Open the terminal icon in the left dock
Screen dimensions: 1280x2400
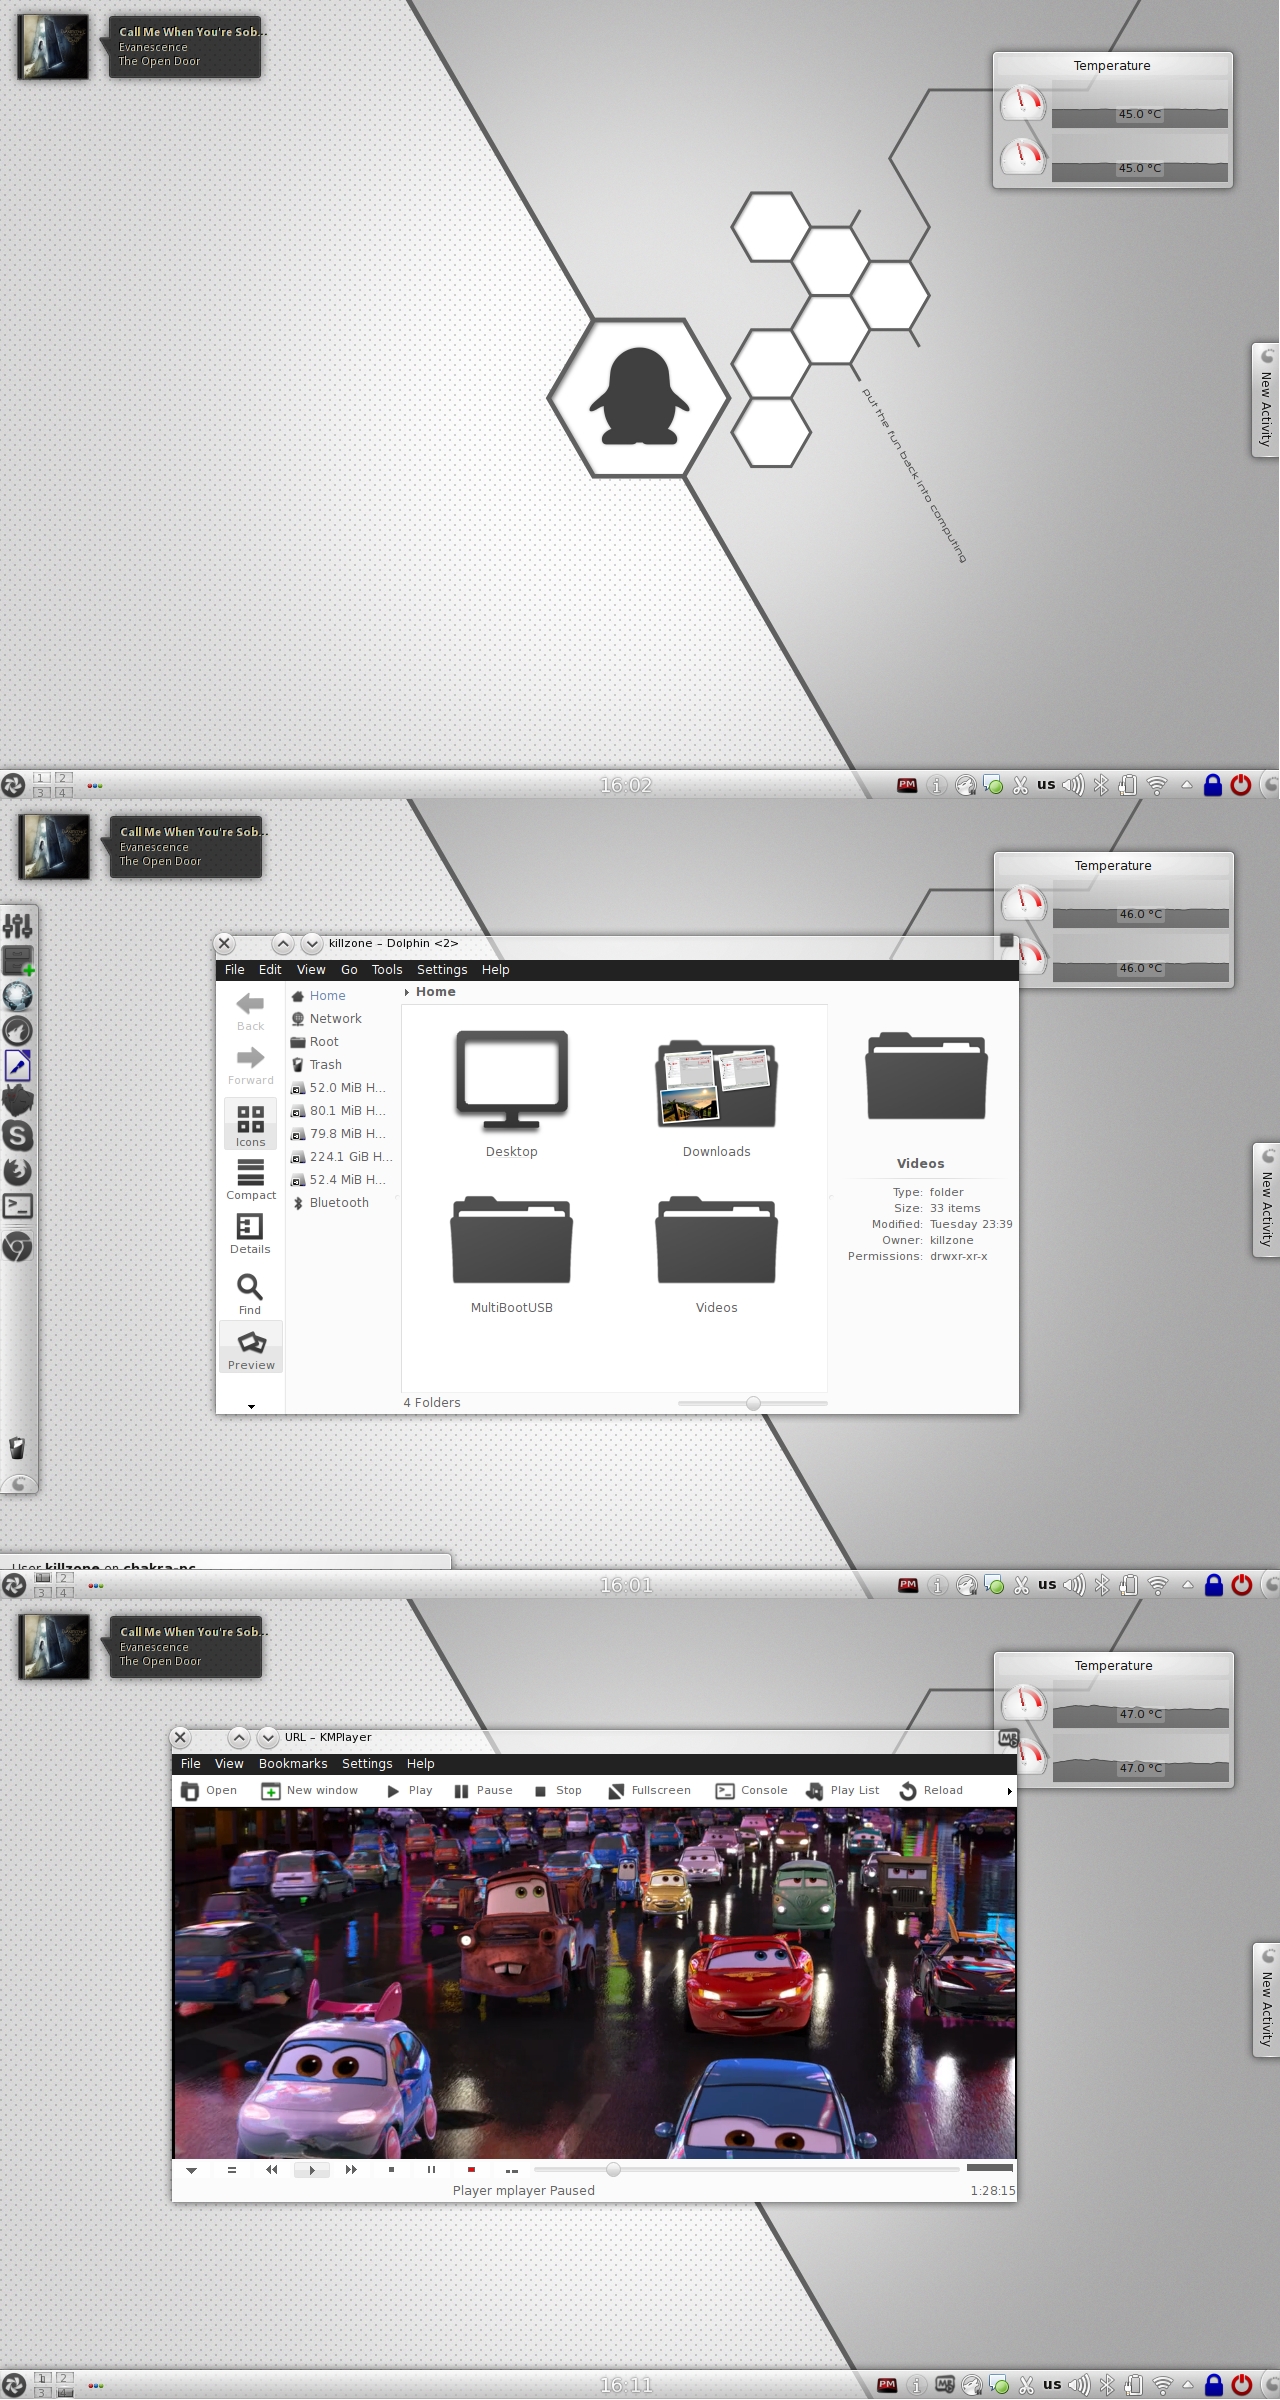[18, 1206]
